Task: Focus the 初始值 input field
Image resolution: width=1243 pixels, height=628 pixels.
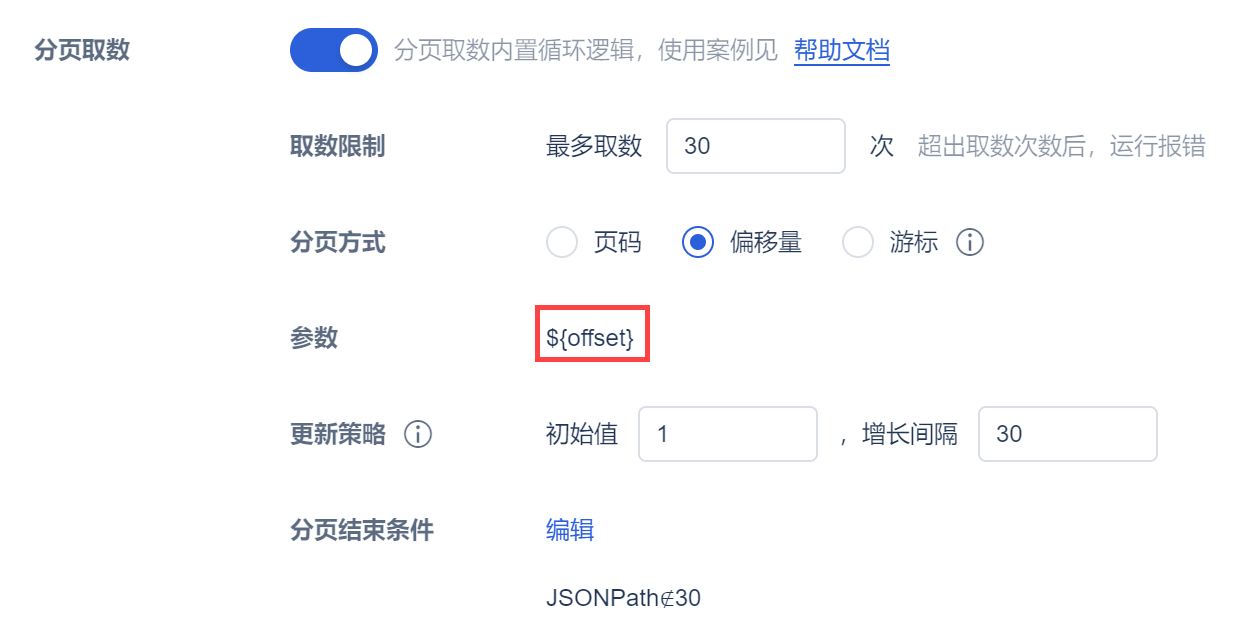Action: coord(727,434)
